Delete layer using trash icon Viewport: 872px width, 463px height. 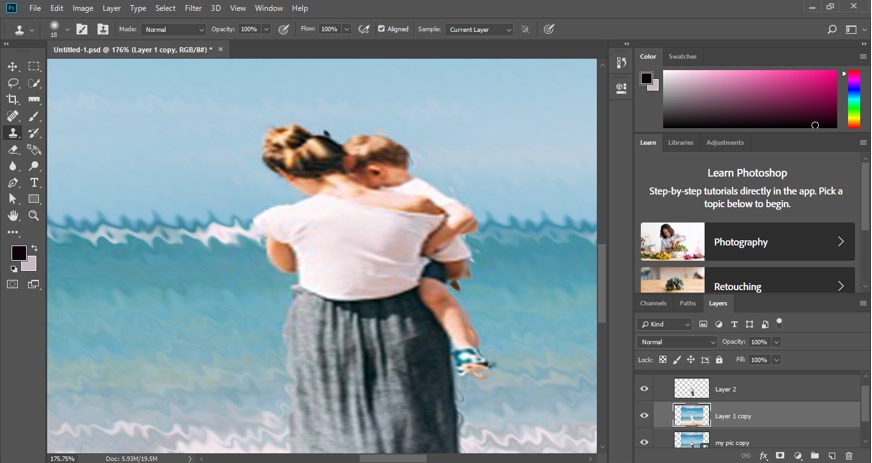click(x=847, y=455)
